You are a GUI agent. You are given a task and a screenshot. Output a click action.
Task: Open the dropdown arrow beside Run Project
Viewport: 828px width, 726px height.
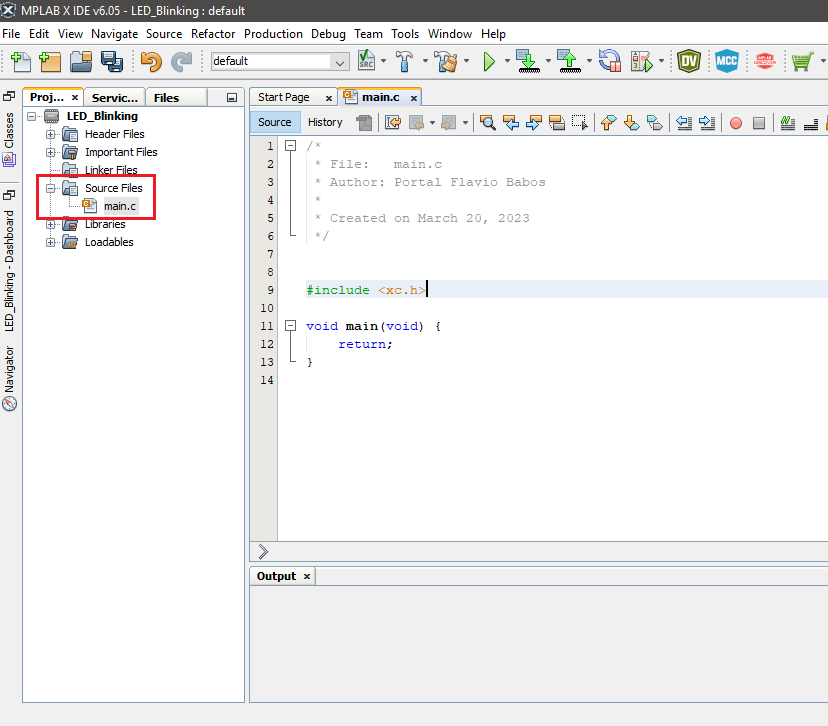pos(507,61)
